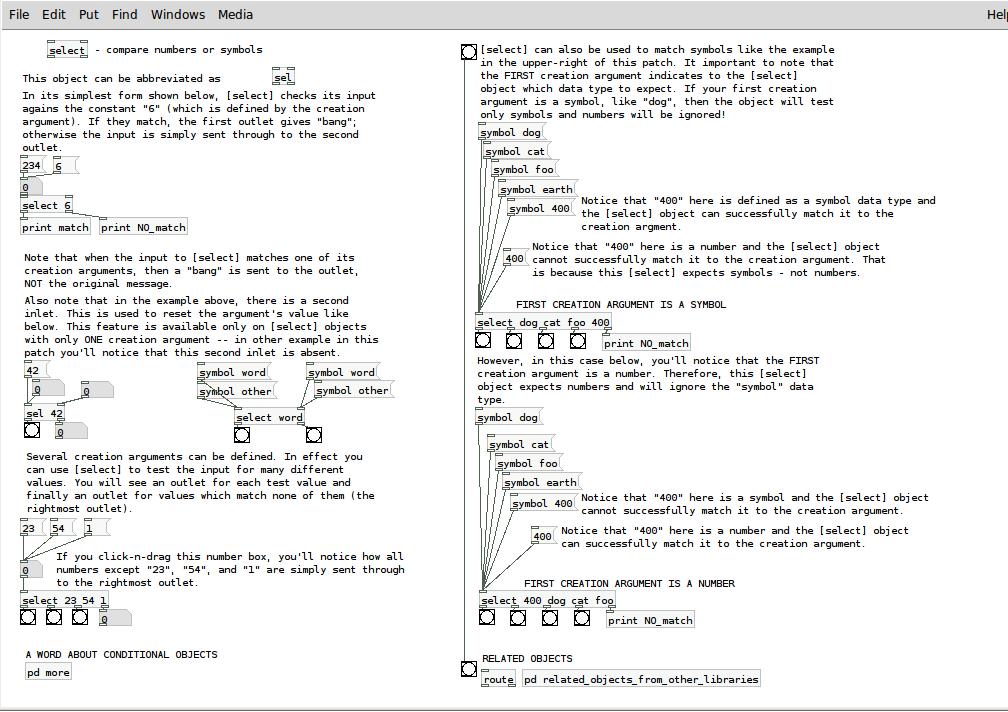The image size is (1008, 712).
Task: Send the 6 message box above select 6
Action: coord(64,166)
